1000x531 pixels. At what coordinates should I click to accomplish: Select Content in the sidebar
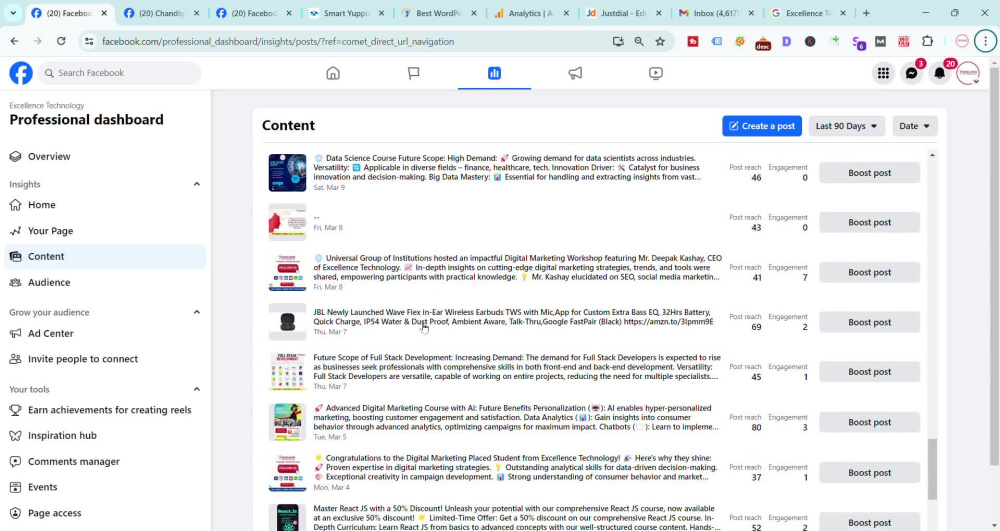[105, 256]
